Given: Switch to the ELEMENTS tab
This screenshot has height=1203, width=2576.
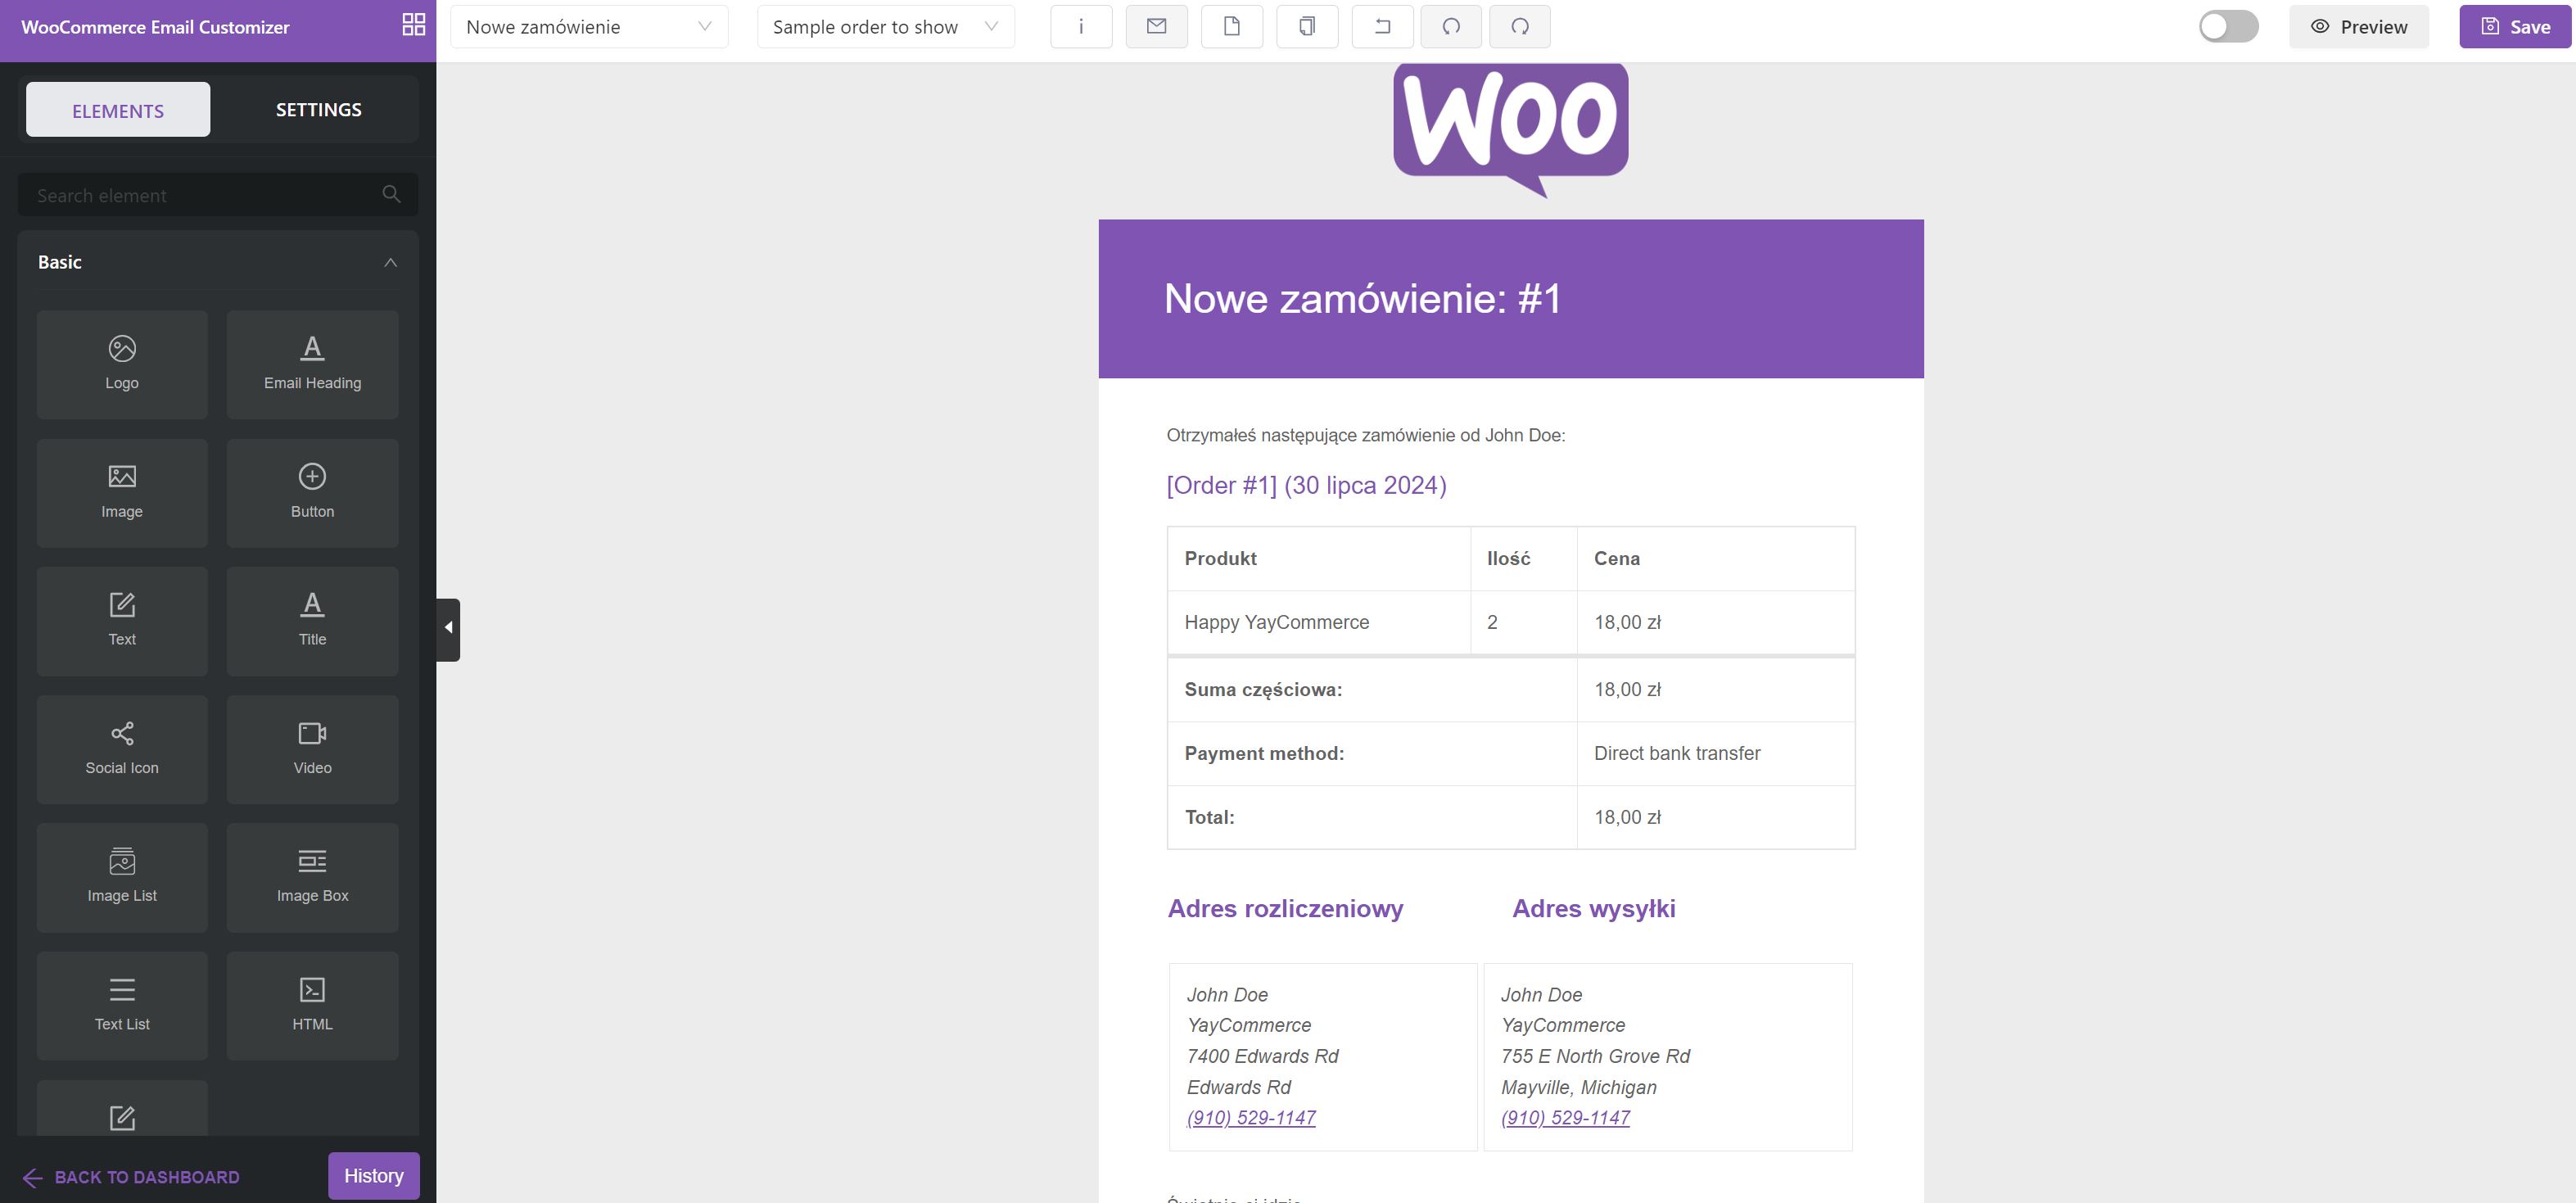Looking at the screenshot, I should point(118,110).
